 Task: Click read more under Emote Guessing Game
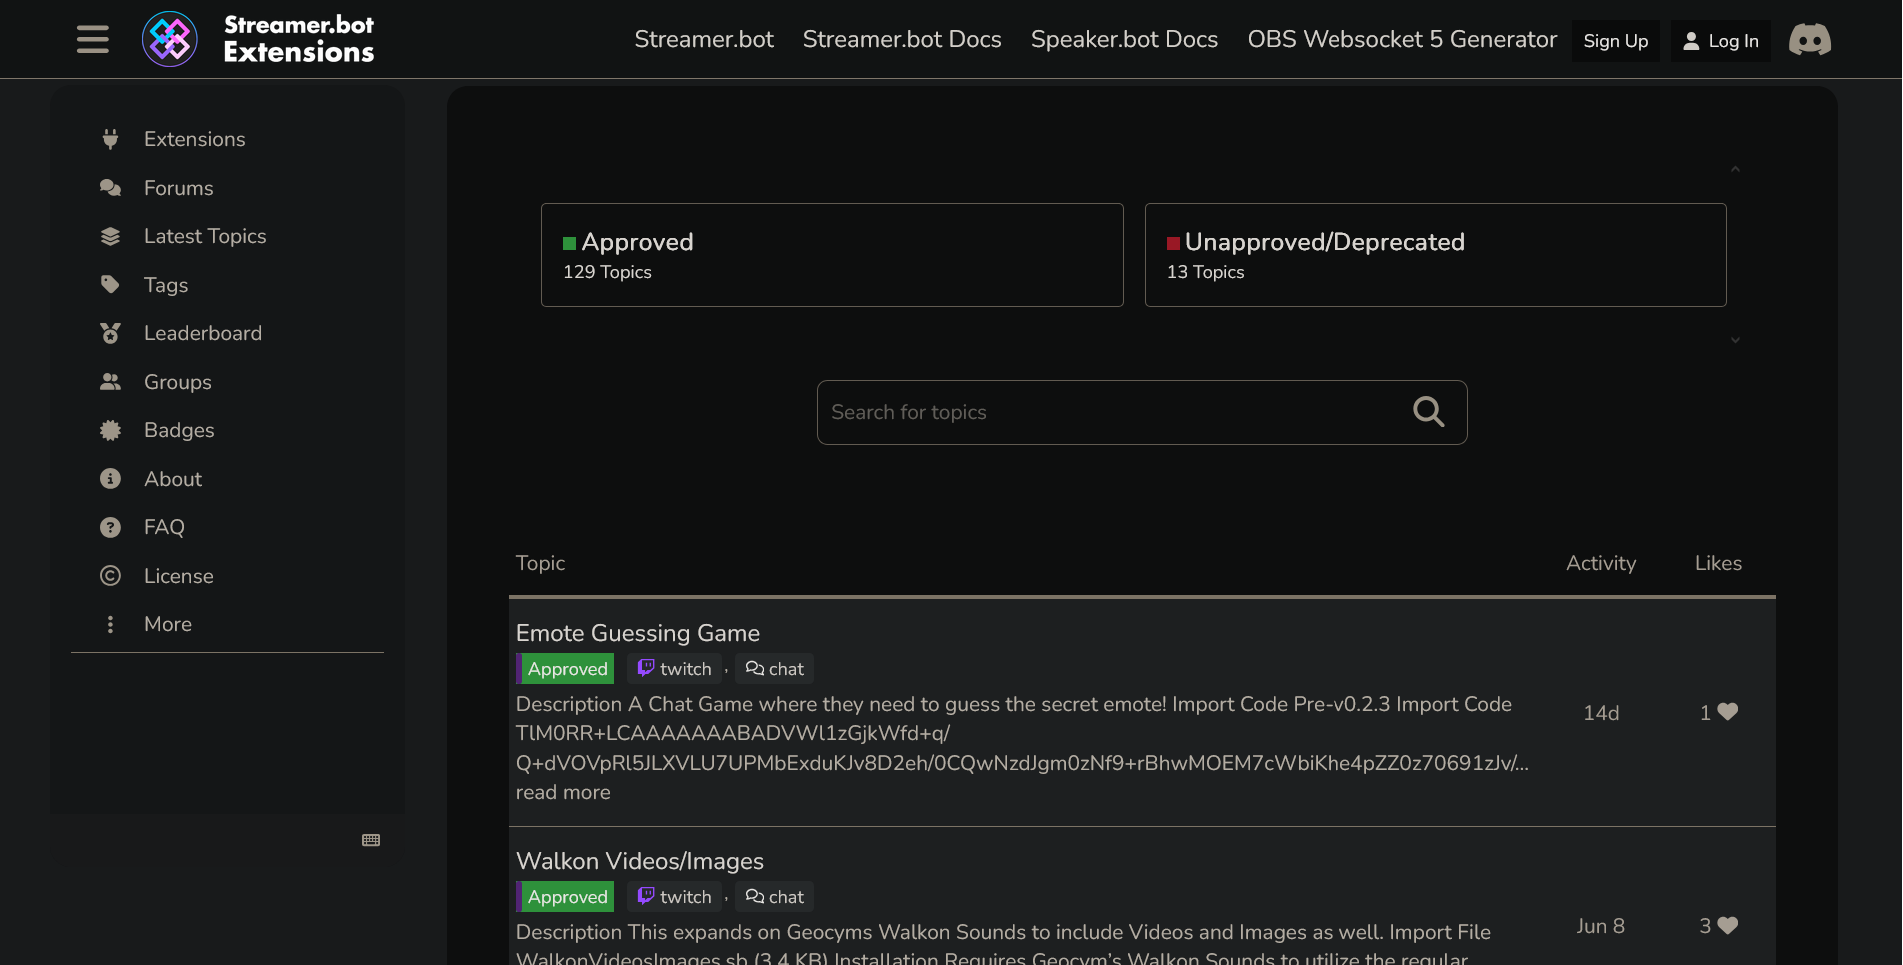click(x=562, y=792)
